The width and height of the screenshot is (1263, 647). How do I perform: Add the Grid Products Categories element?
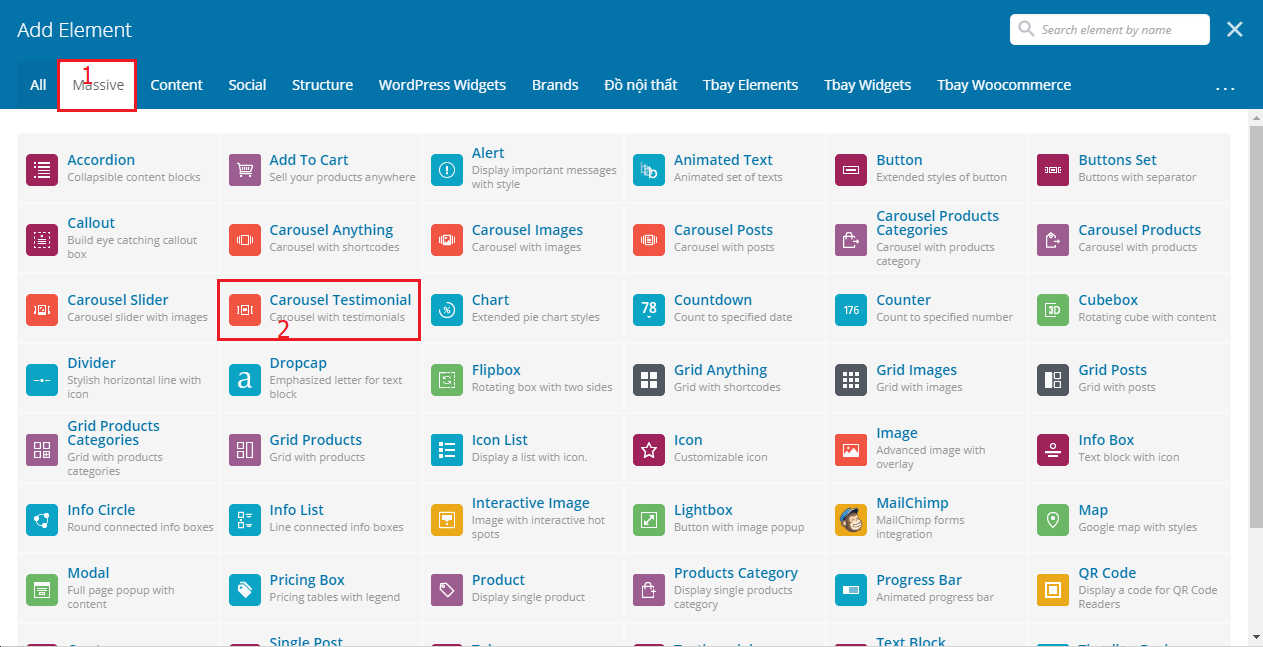(118, 450)
